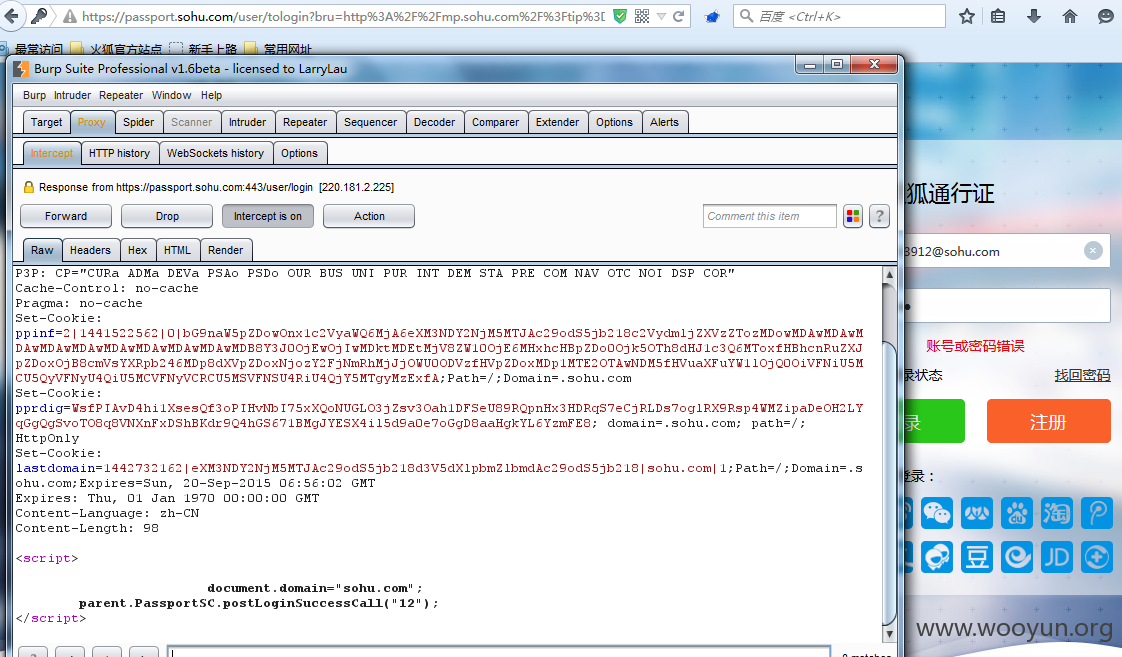Click the search input field below response
The image size is (1122, 657).
tap(499, 651)
